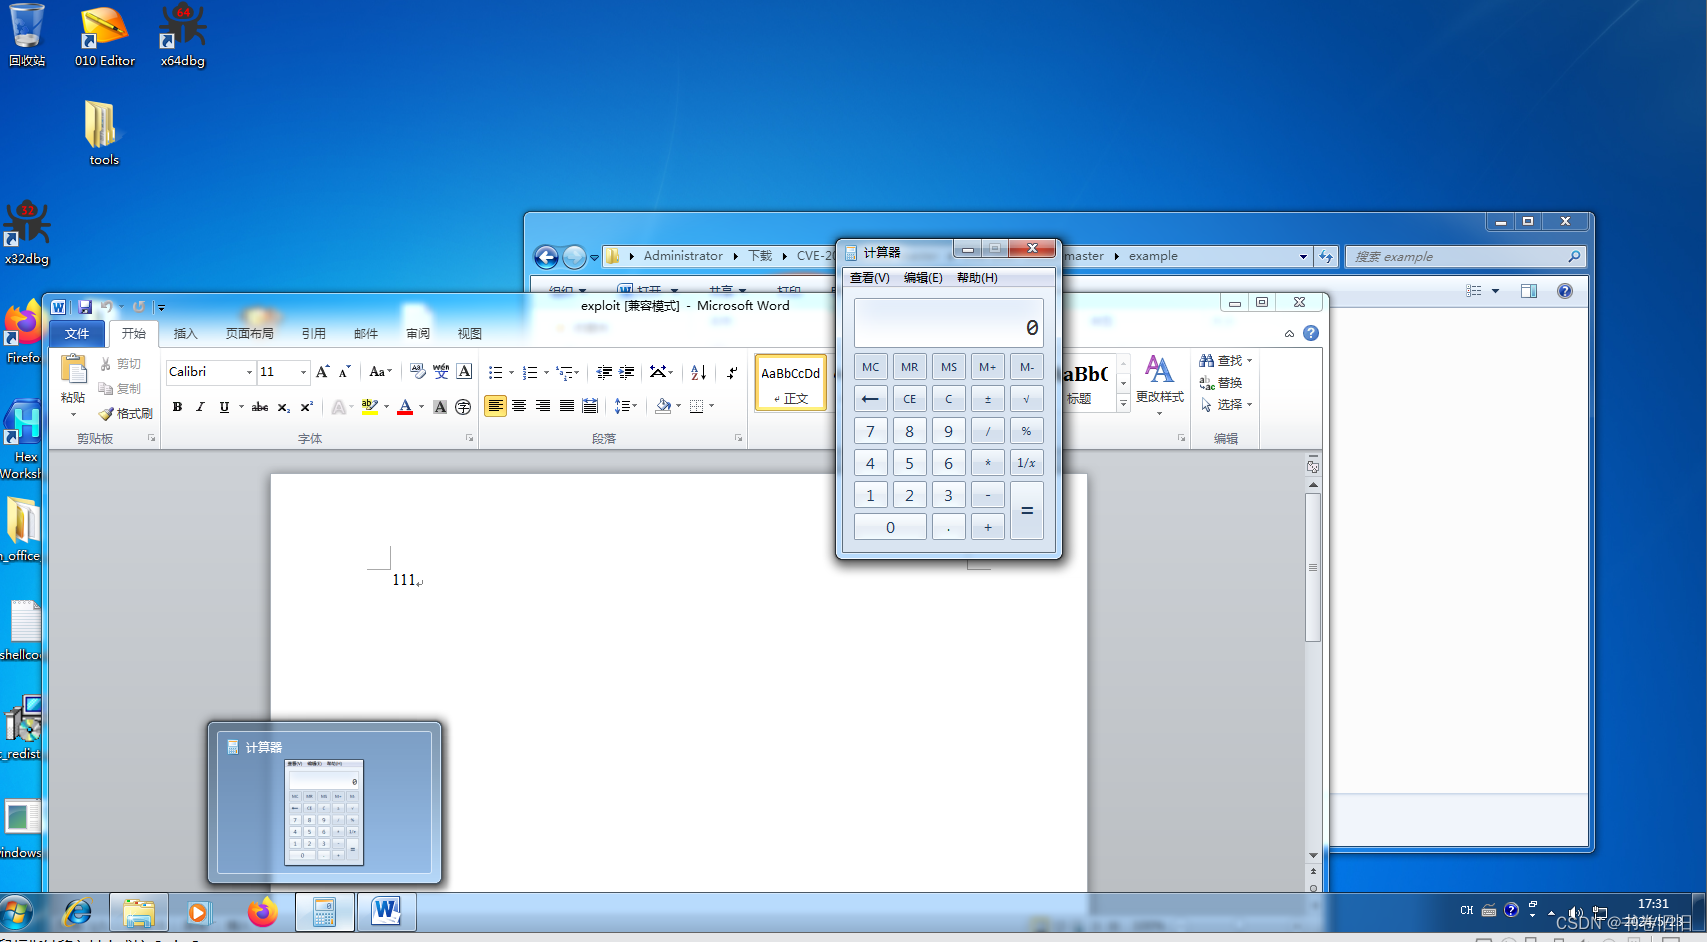The width and height of the screenshot is (1707, 942).
Task: Click the enclosed character 字 icon
Action: pyautogui.click(x=463, y=407)
